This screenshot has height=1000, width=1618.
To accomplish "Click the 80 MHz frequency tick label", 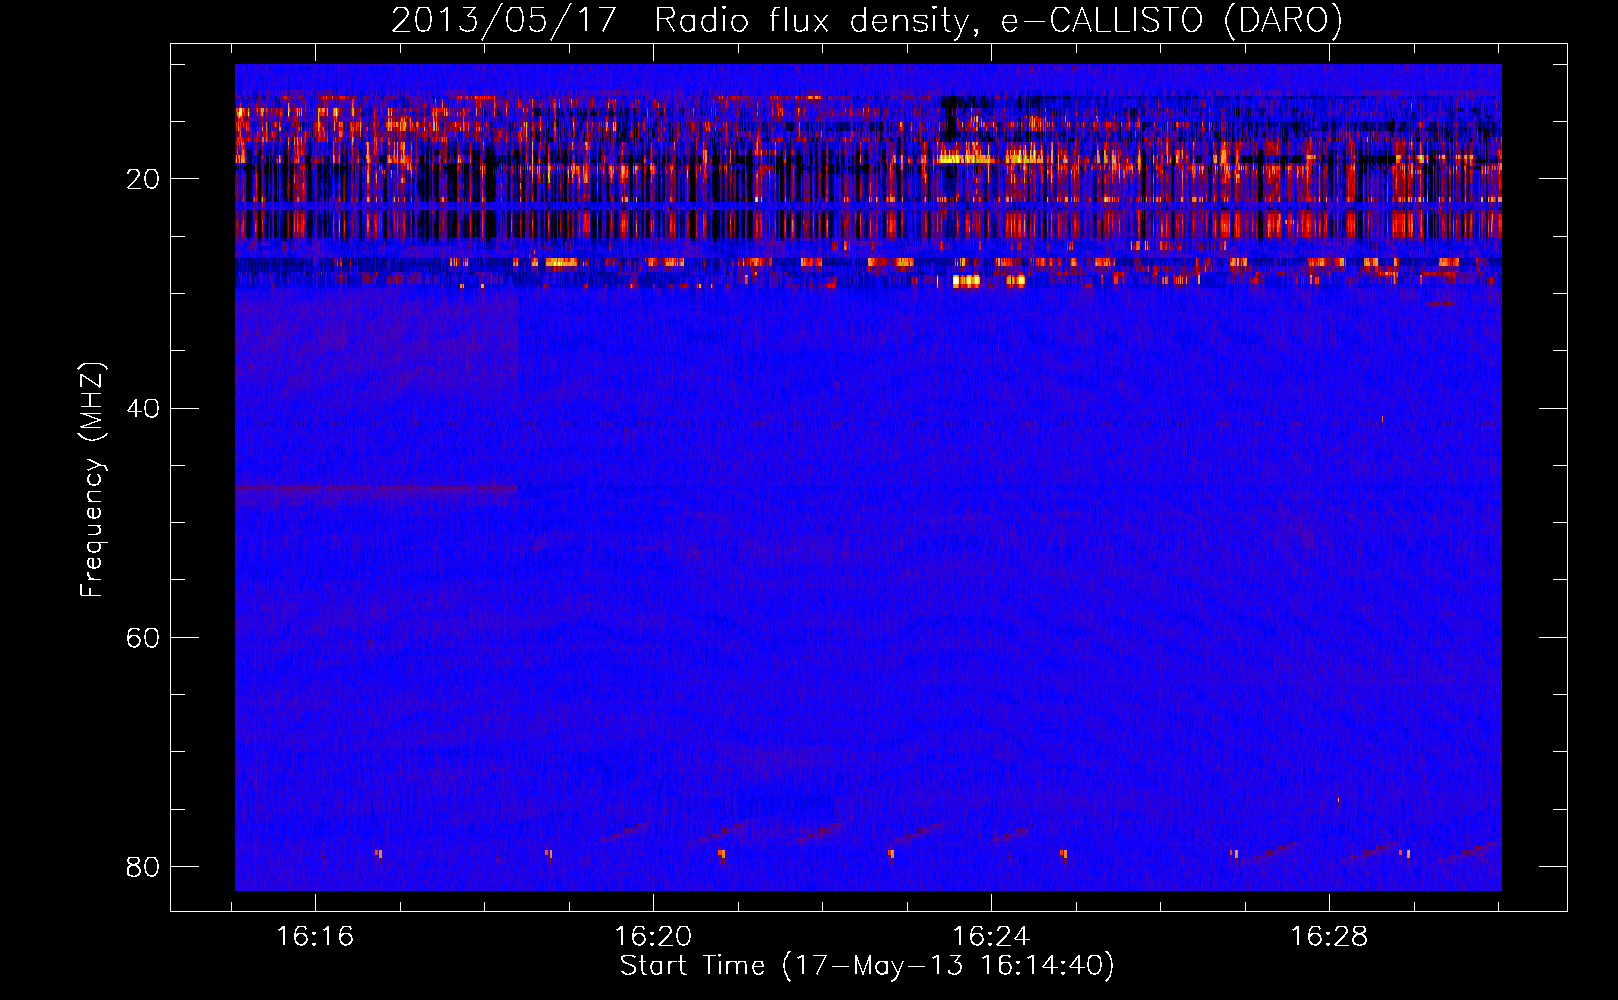I will point(143,866).
